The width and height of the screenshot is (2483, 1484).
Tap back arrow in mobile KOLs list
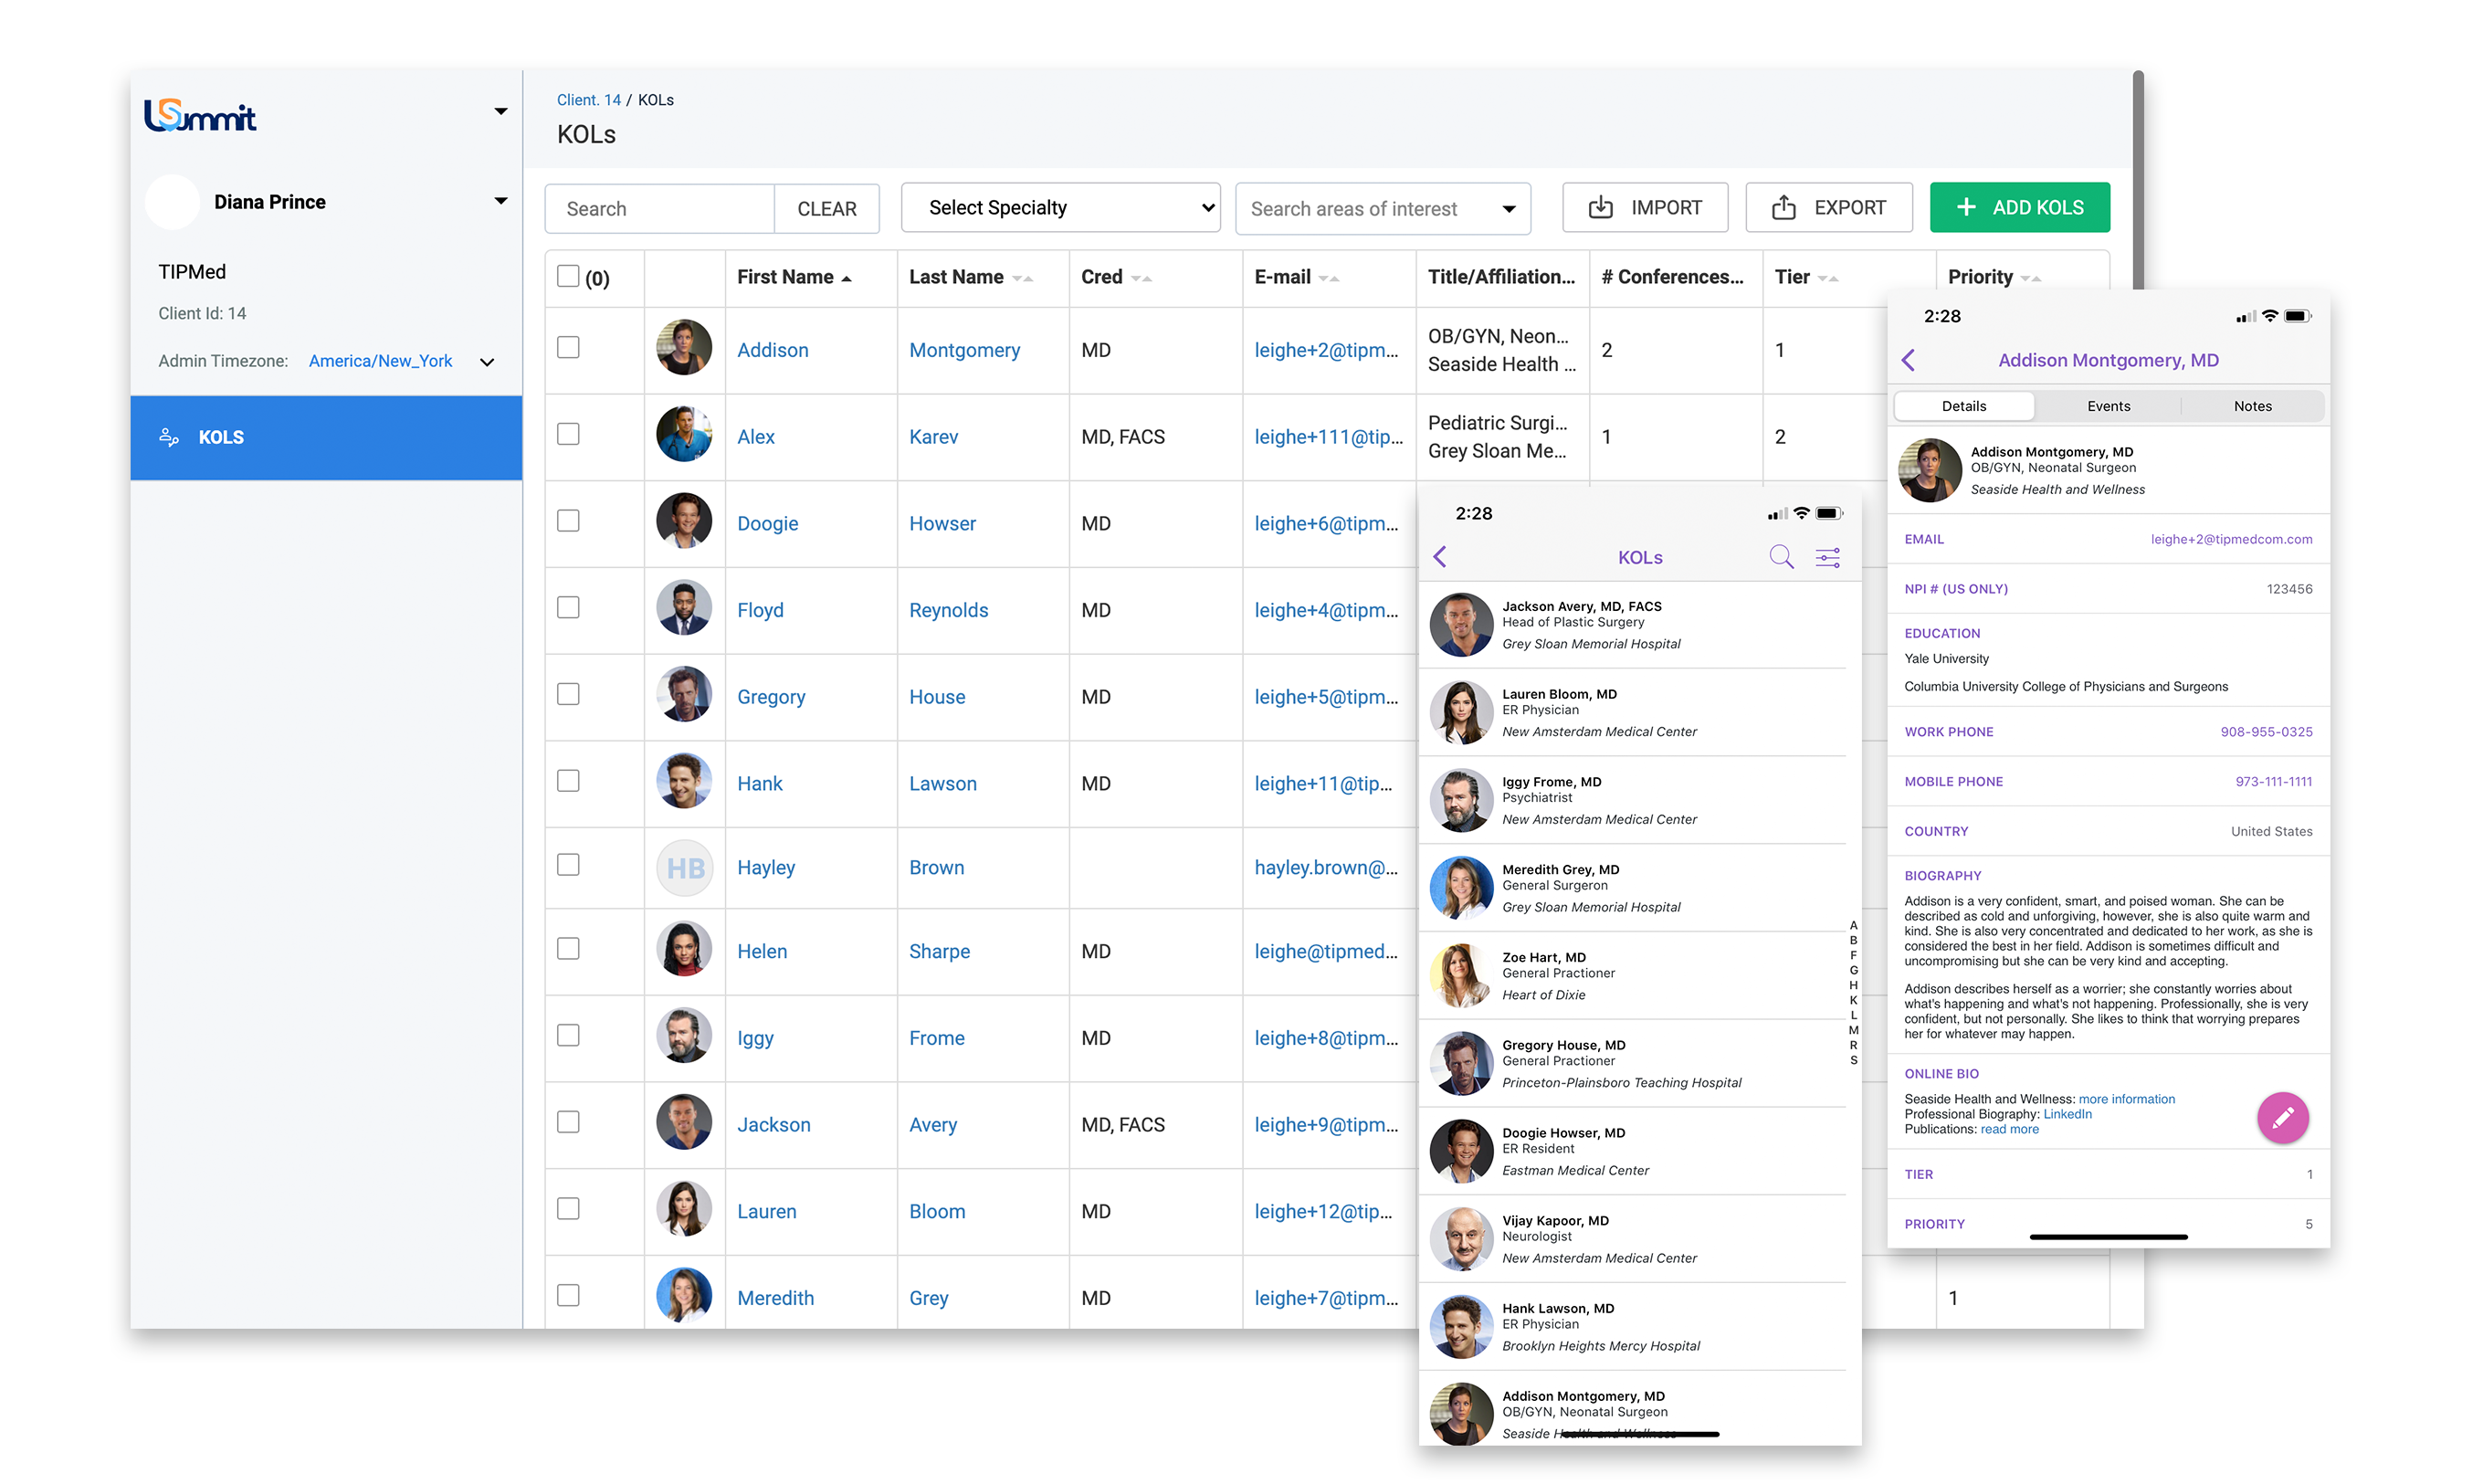pyautogui.click(x=1439, y=557)
